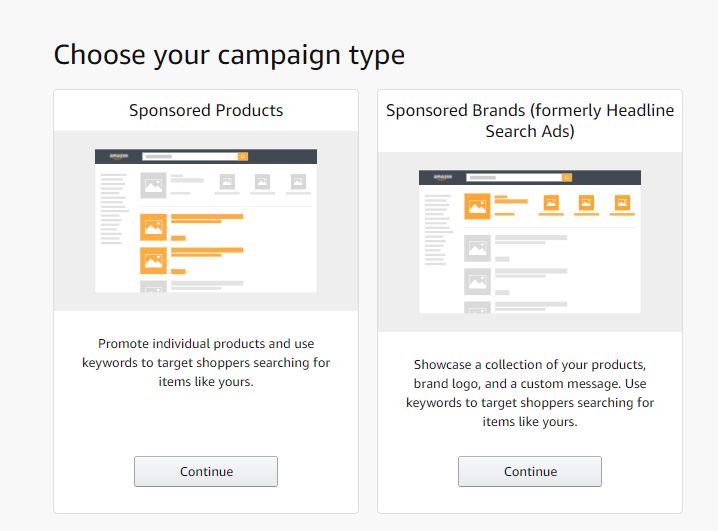Click large gray image icon in Sponsored Products preview
The width and height of the screenshot is (718, 531).
coord(153,185)
